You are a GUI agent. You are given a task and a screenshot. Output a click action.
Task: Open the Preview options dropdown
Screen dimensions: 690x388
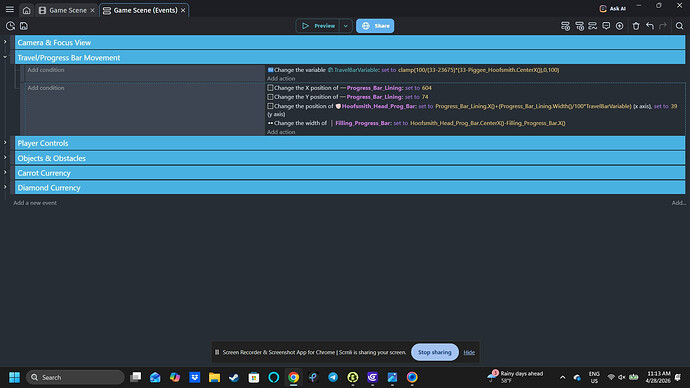click(346, 26)
